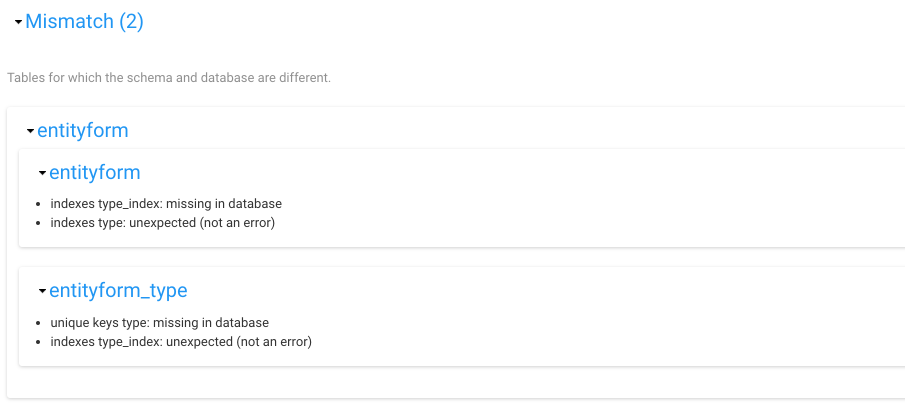
Task: Click the outer entityform group heading
Action: point(83,130)
